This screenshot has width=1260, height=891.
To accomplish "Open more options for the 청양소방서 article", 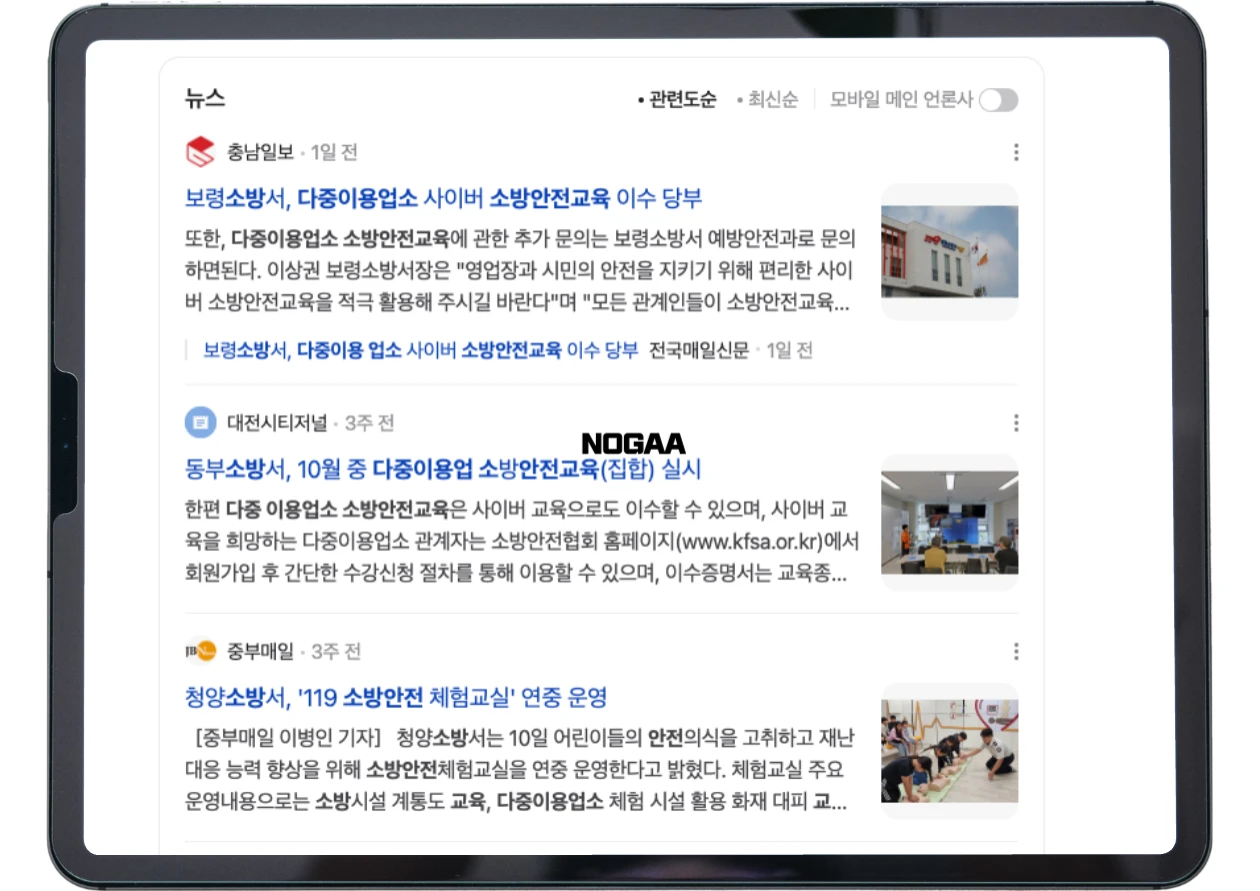I will tap(1017, 651).
